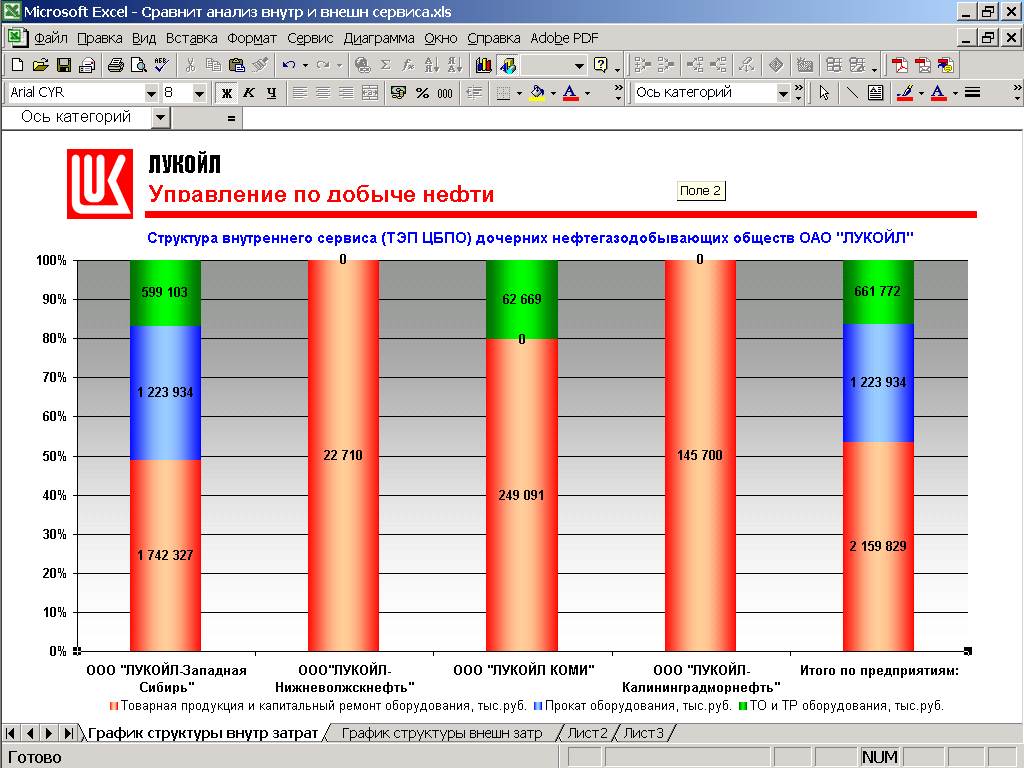Expand the zoom percentage combo box
The image size is (1024, 768).
pos(579,65)
